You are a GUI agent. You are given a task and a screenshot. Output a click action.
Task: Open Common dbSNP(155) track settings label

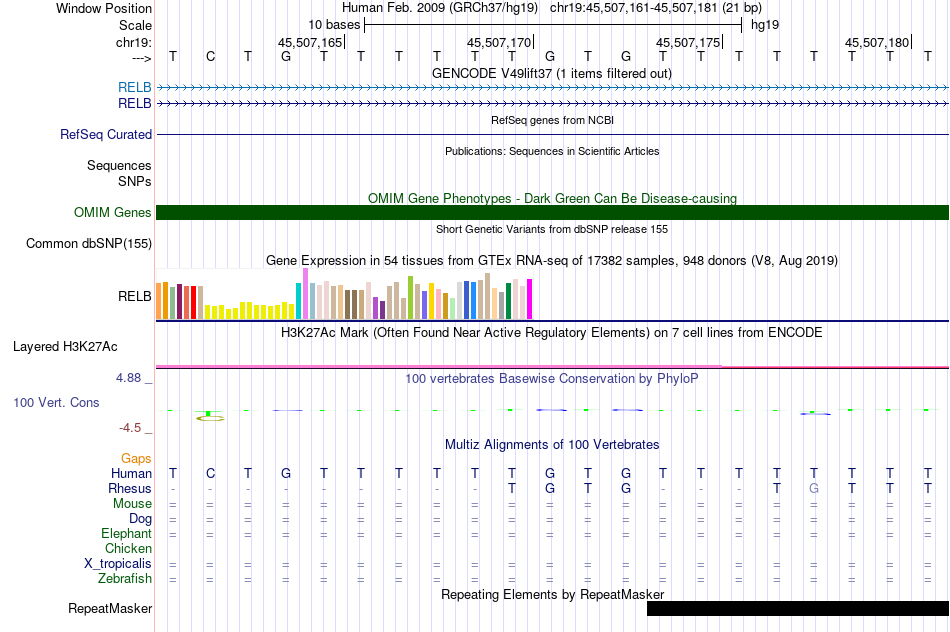click(88, 244)
